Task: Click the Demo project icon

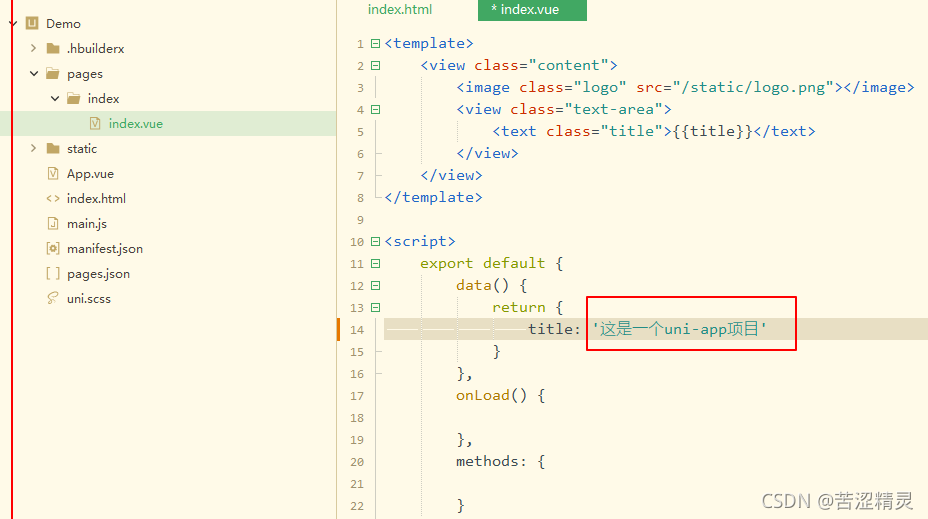Action: [32, 24]
